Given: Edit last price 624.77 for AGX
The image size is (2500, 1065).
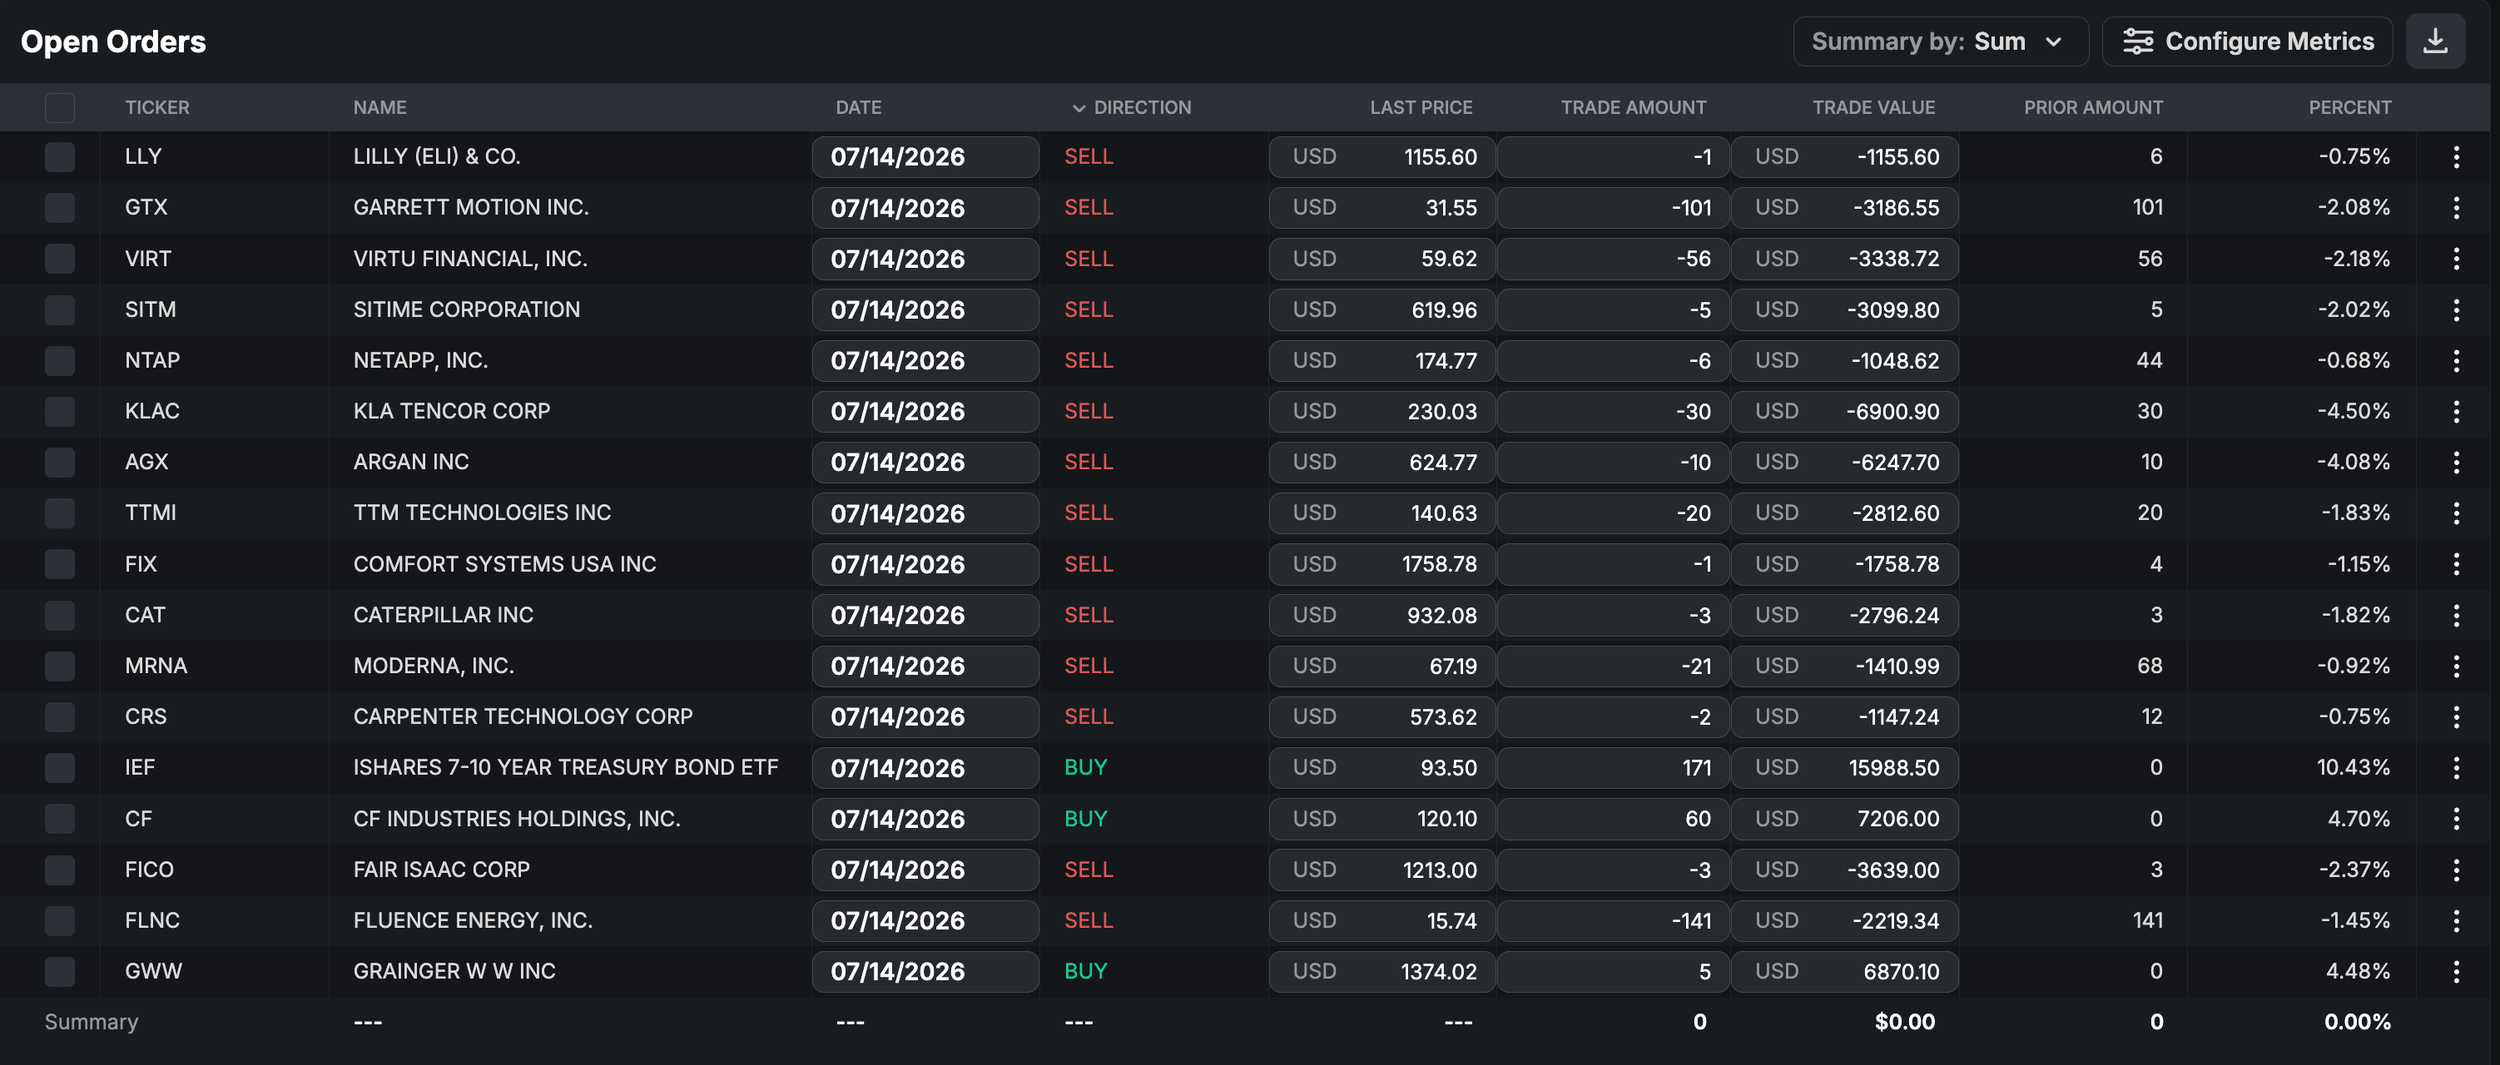Looking at the screenshot, I should 1382,462.
